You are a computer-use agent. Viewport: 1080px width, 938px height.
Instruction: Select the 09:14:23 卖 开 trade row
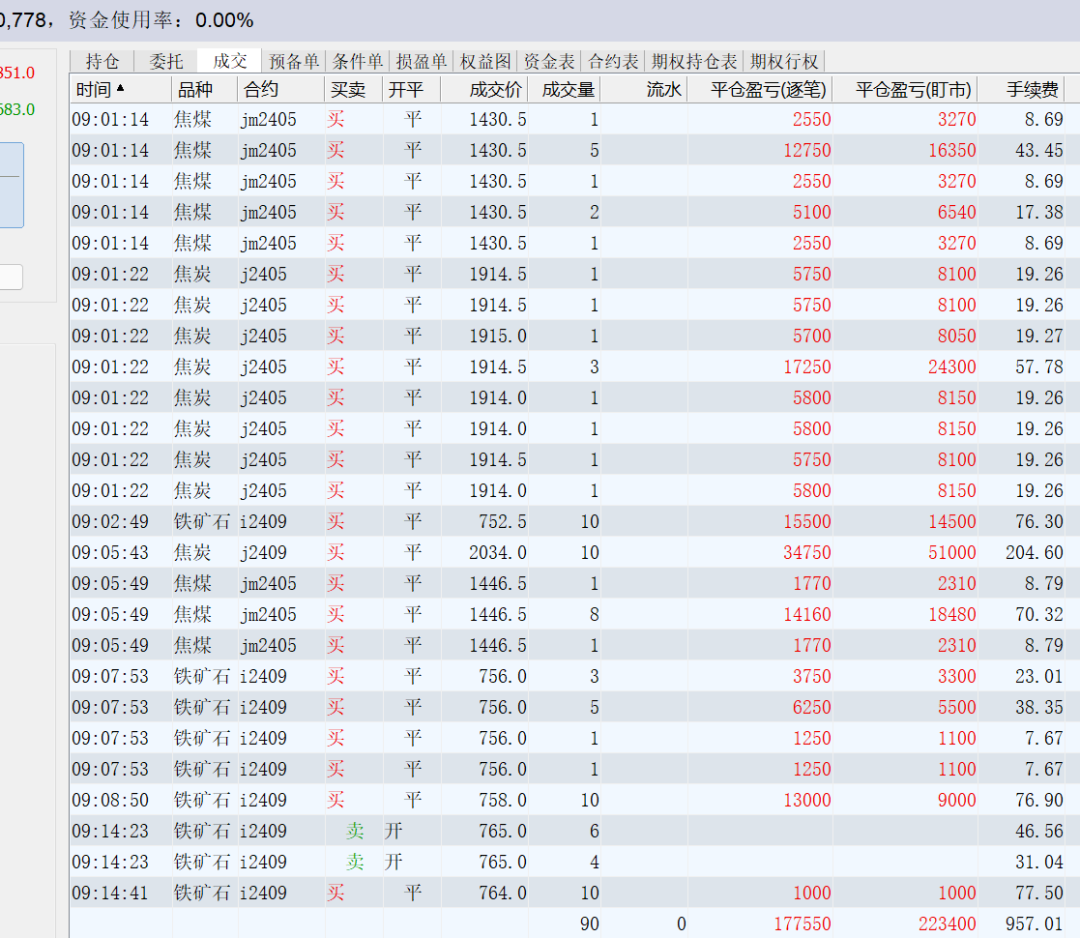(x=400, y=831)
